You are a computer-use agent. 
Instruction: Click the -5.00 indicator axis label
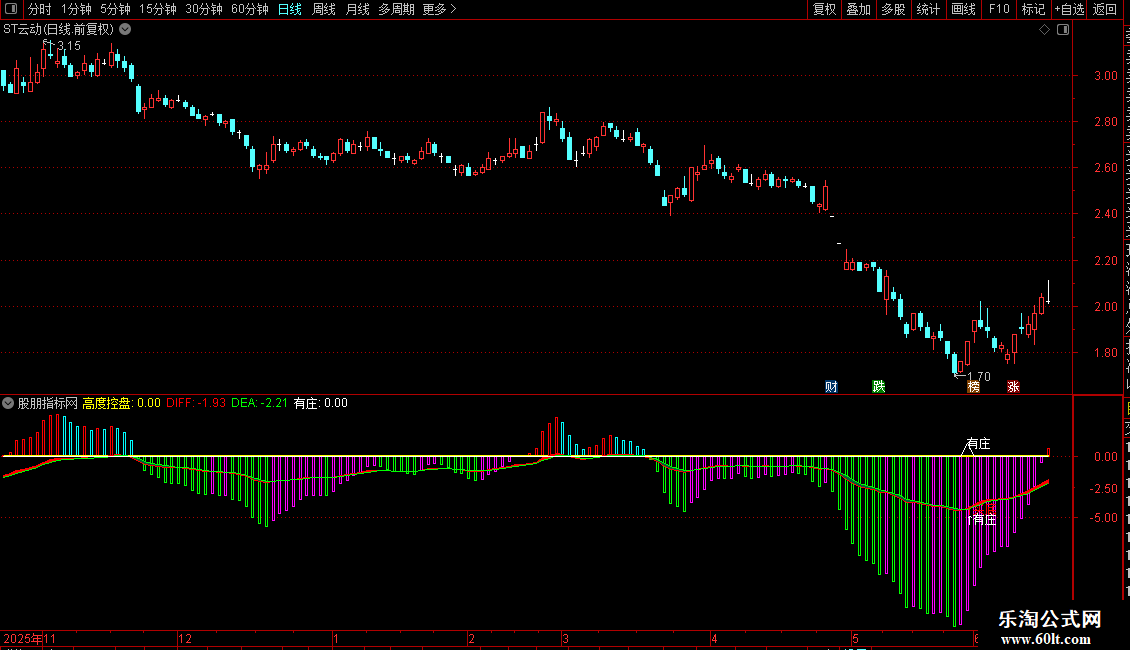(x=1105, y=517)
